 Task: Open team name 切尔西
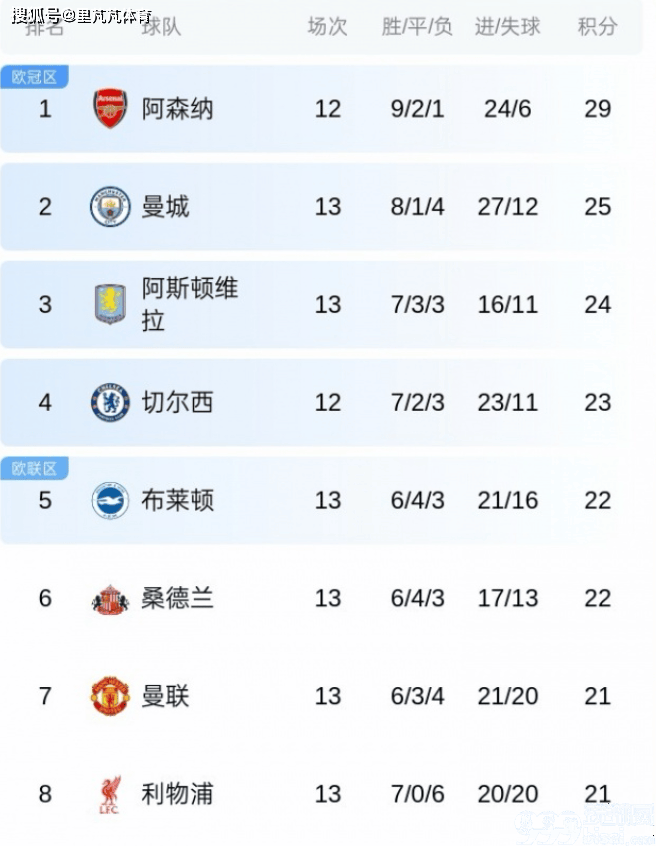click(177, 402)
